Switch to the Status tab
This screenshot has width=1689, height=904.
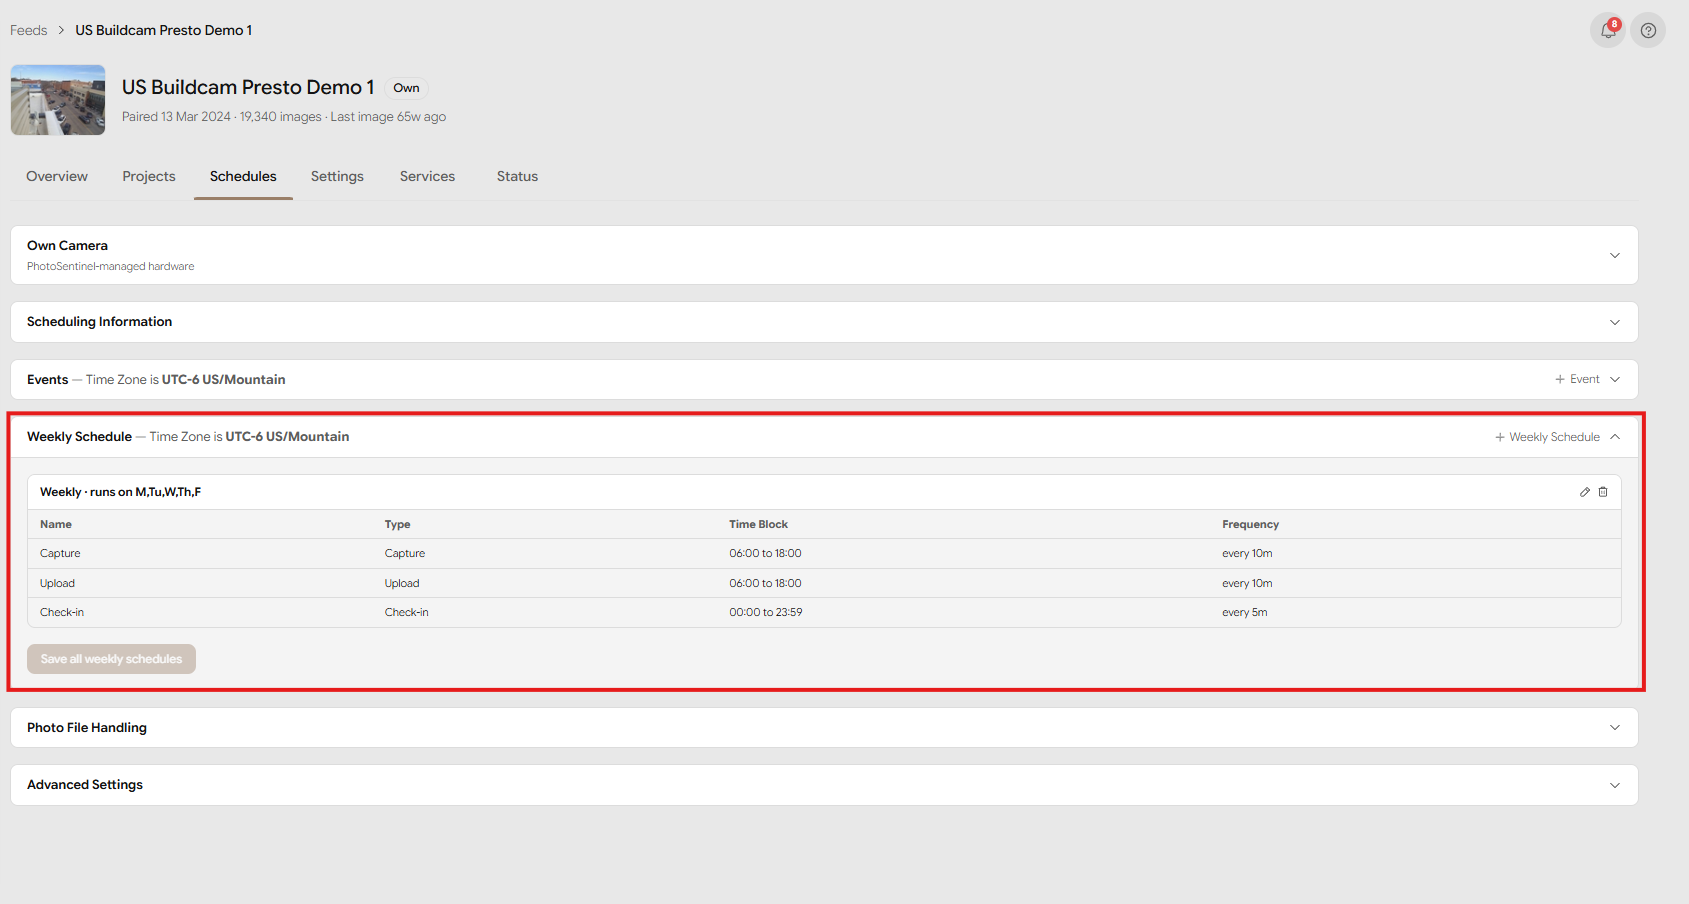pos(517,176)
